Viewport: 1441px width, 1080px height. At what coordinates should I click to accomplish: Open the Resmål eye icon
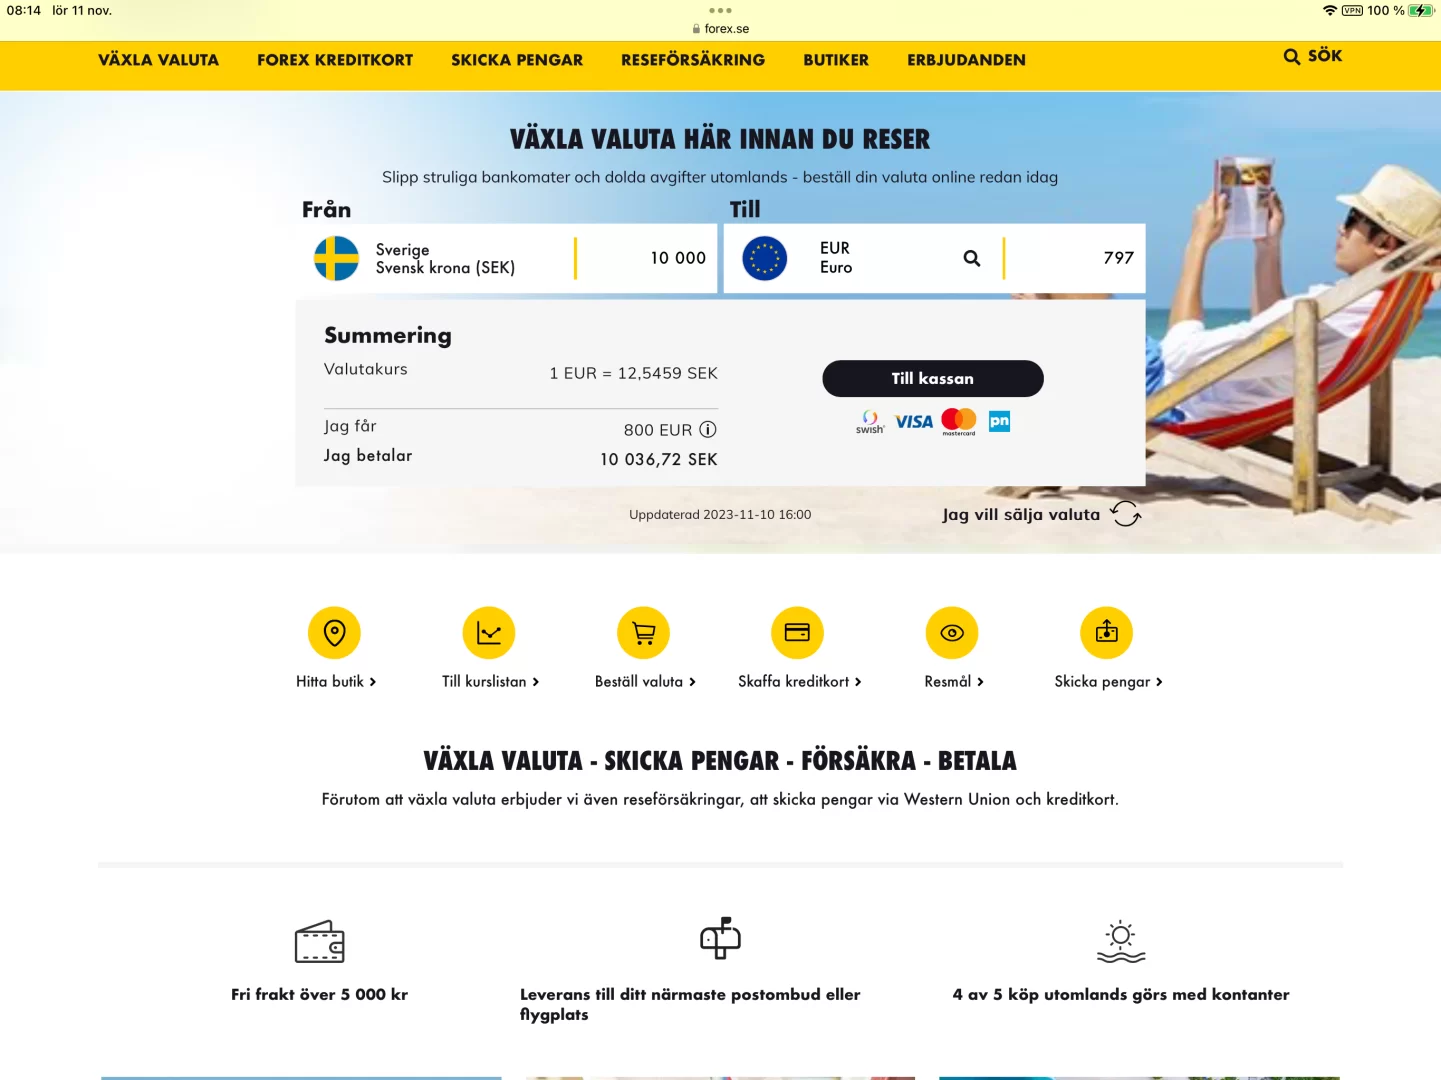click(952, 633)
